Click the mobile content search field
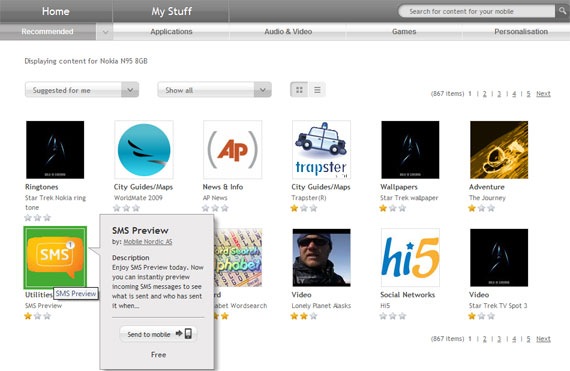Screen dimensions: 570x371 click(476, 11)
